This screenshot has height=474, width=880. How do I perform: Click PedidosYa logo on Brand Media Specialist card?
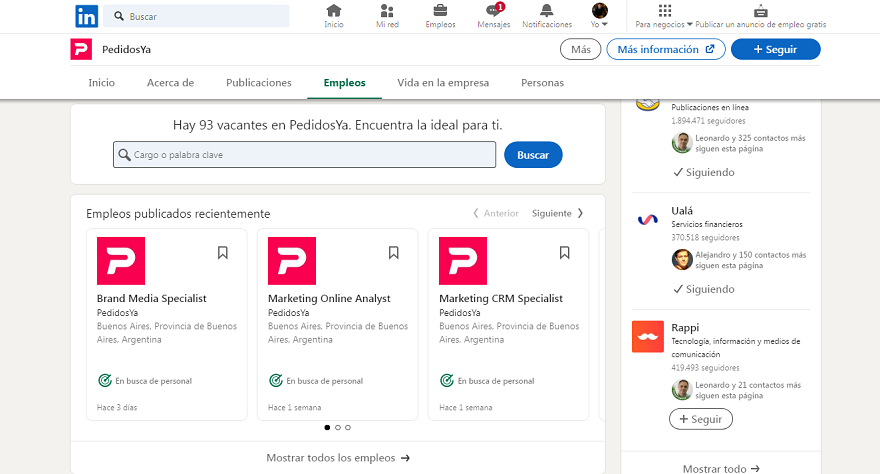[x=121, y=261]
